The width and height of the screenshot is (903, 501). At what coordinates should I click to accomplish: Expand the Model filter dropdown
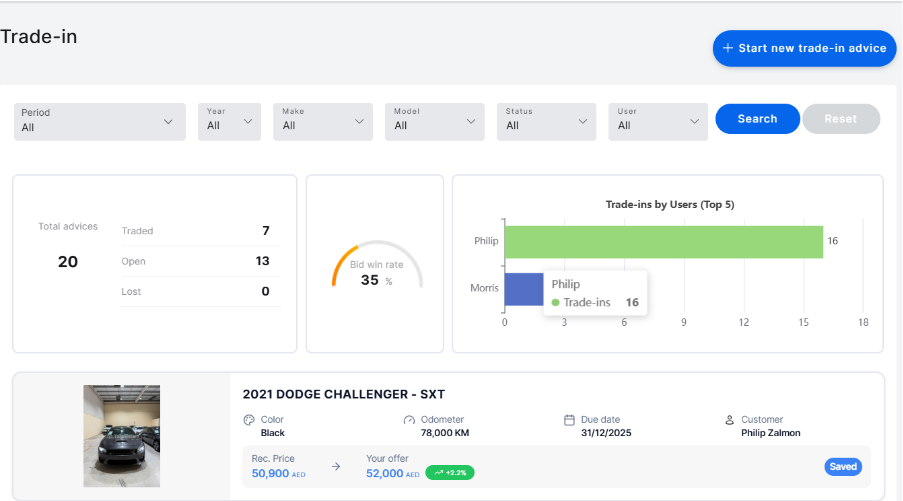[435, 120]
